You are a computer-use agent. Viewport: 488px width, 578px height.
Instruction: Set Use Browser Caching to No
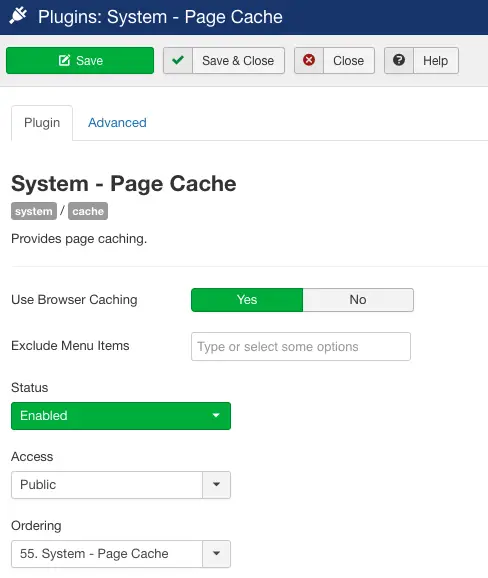(358, 300)
